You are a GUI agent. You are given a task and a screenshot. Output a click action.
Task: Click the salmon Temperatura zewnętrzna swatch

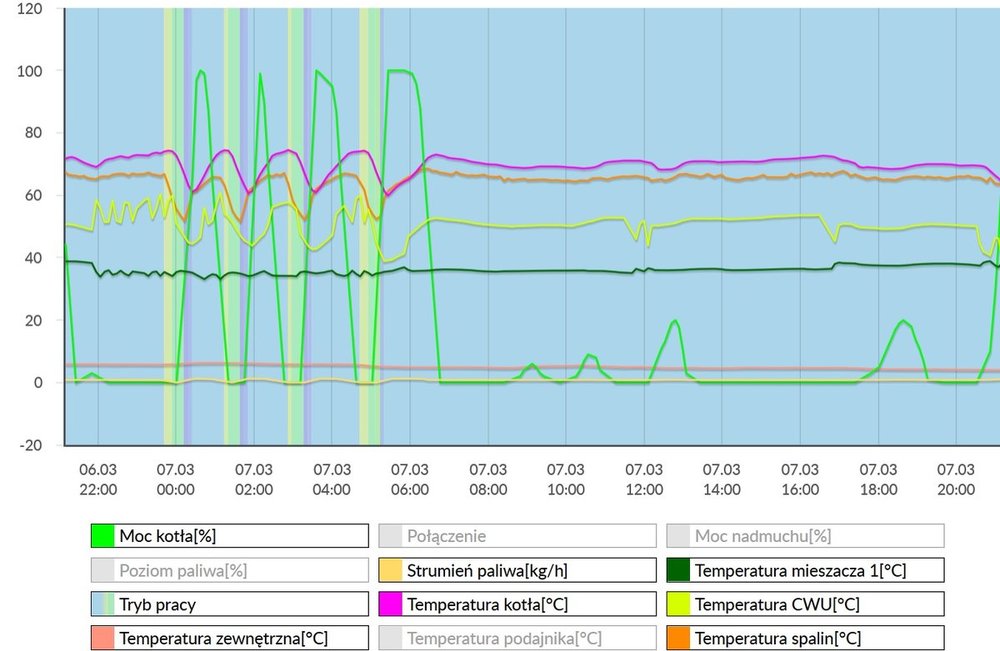pos(103,638)
